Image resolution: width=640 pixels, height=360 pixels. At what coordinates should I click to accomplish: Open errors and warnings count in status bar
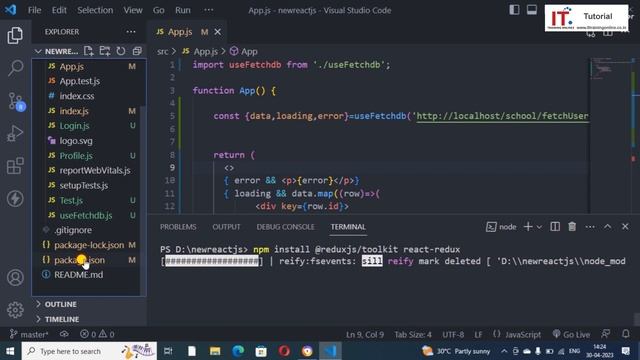[97, 334]
